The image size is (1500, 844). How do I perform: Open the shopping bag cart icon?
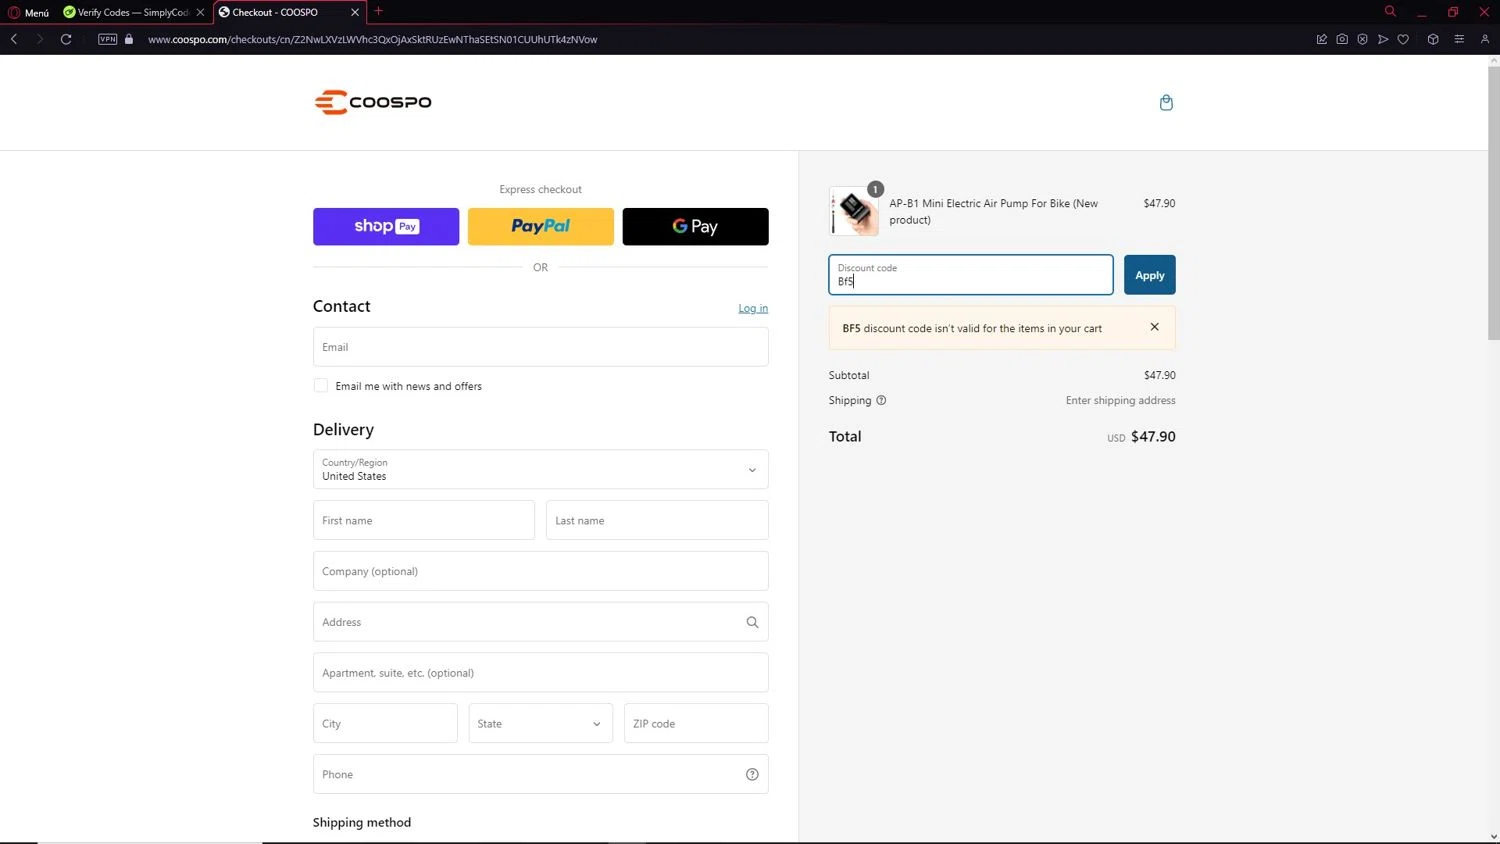[x=1166, y=102]
